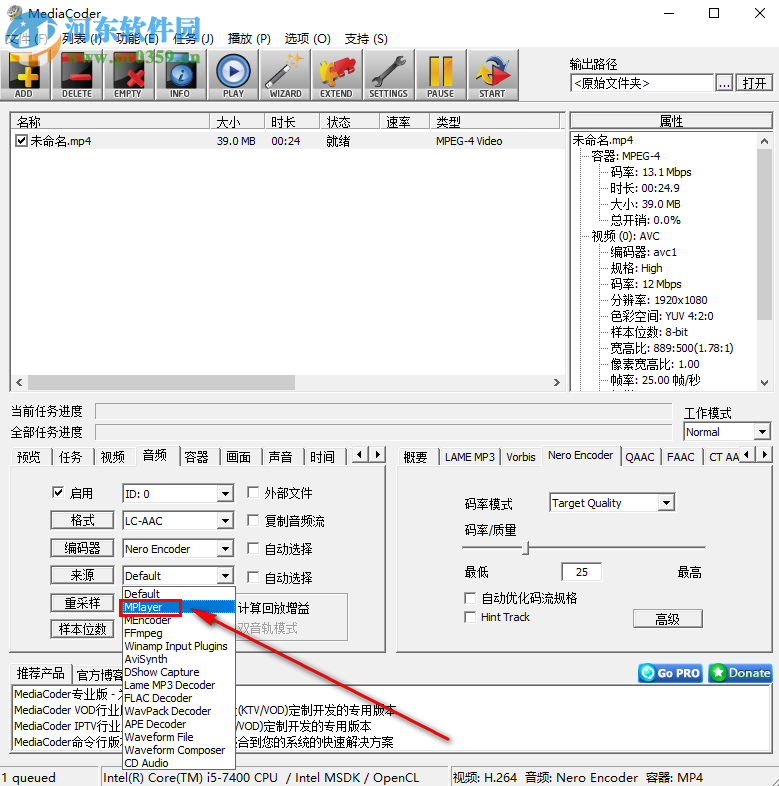Image resolution: width=779 pixels, height=786 pixels.
Task: Select Waveform File from source list
Action: click(179, 737)
